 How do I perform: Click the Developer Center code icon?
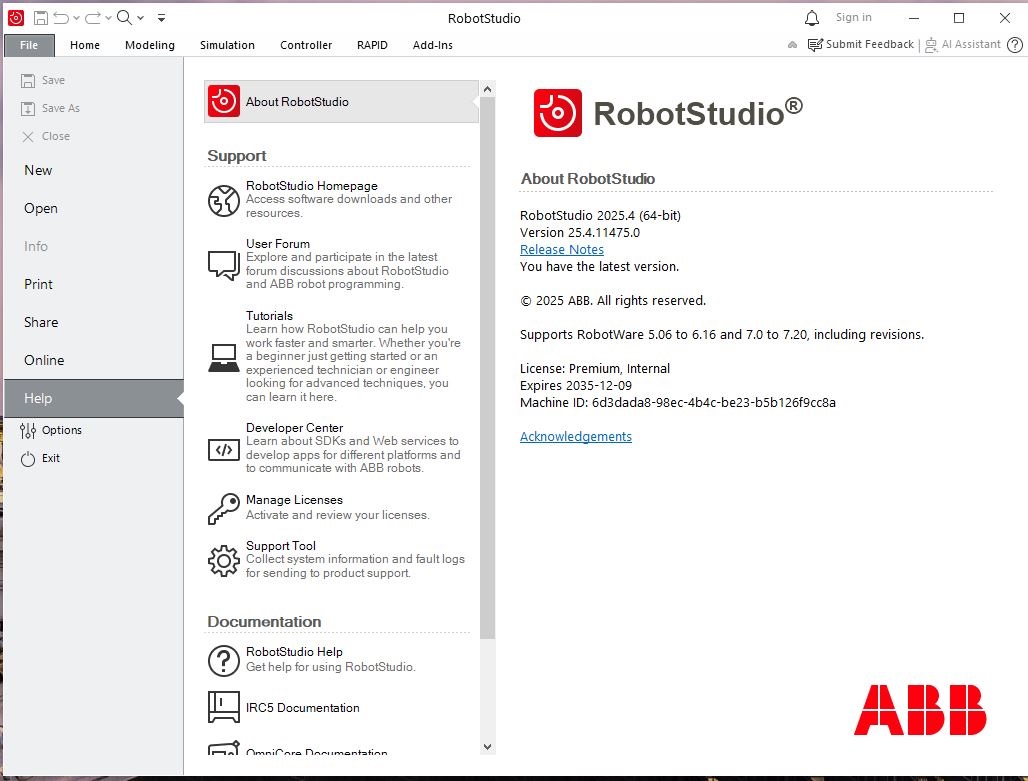click(224, 449)
